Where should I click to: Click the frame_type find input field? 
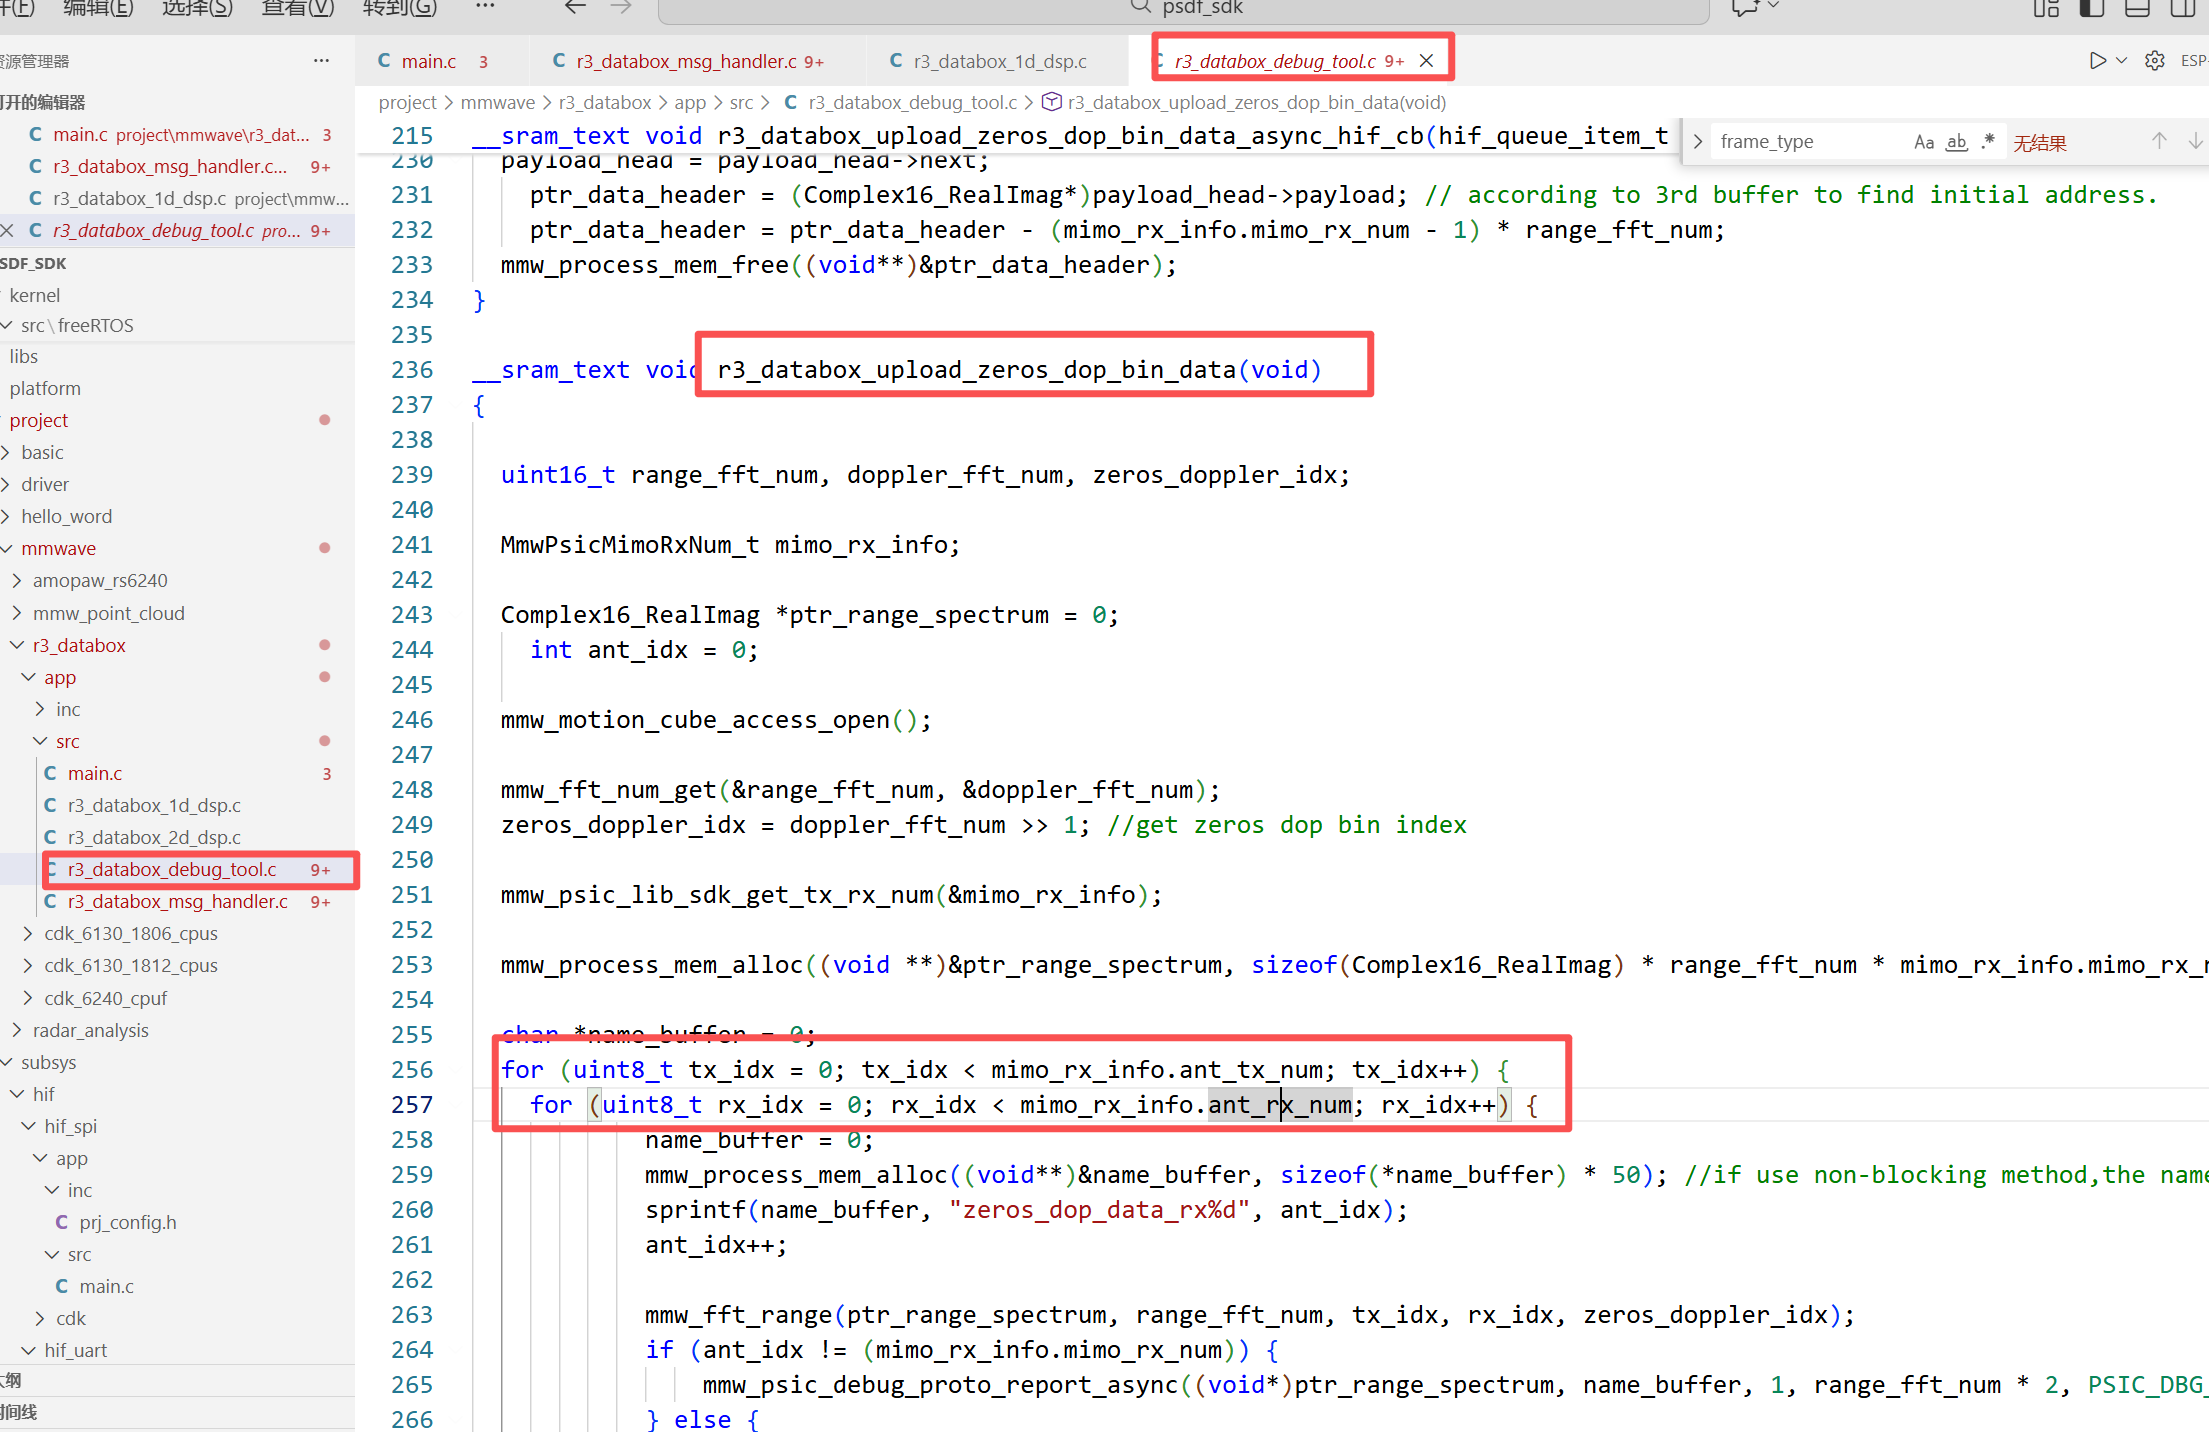click(1810, 142)
